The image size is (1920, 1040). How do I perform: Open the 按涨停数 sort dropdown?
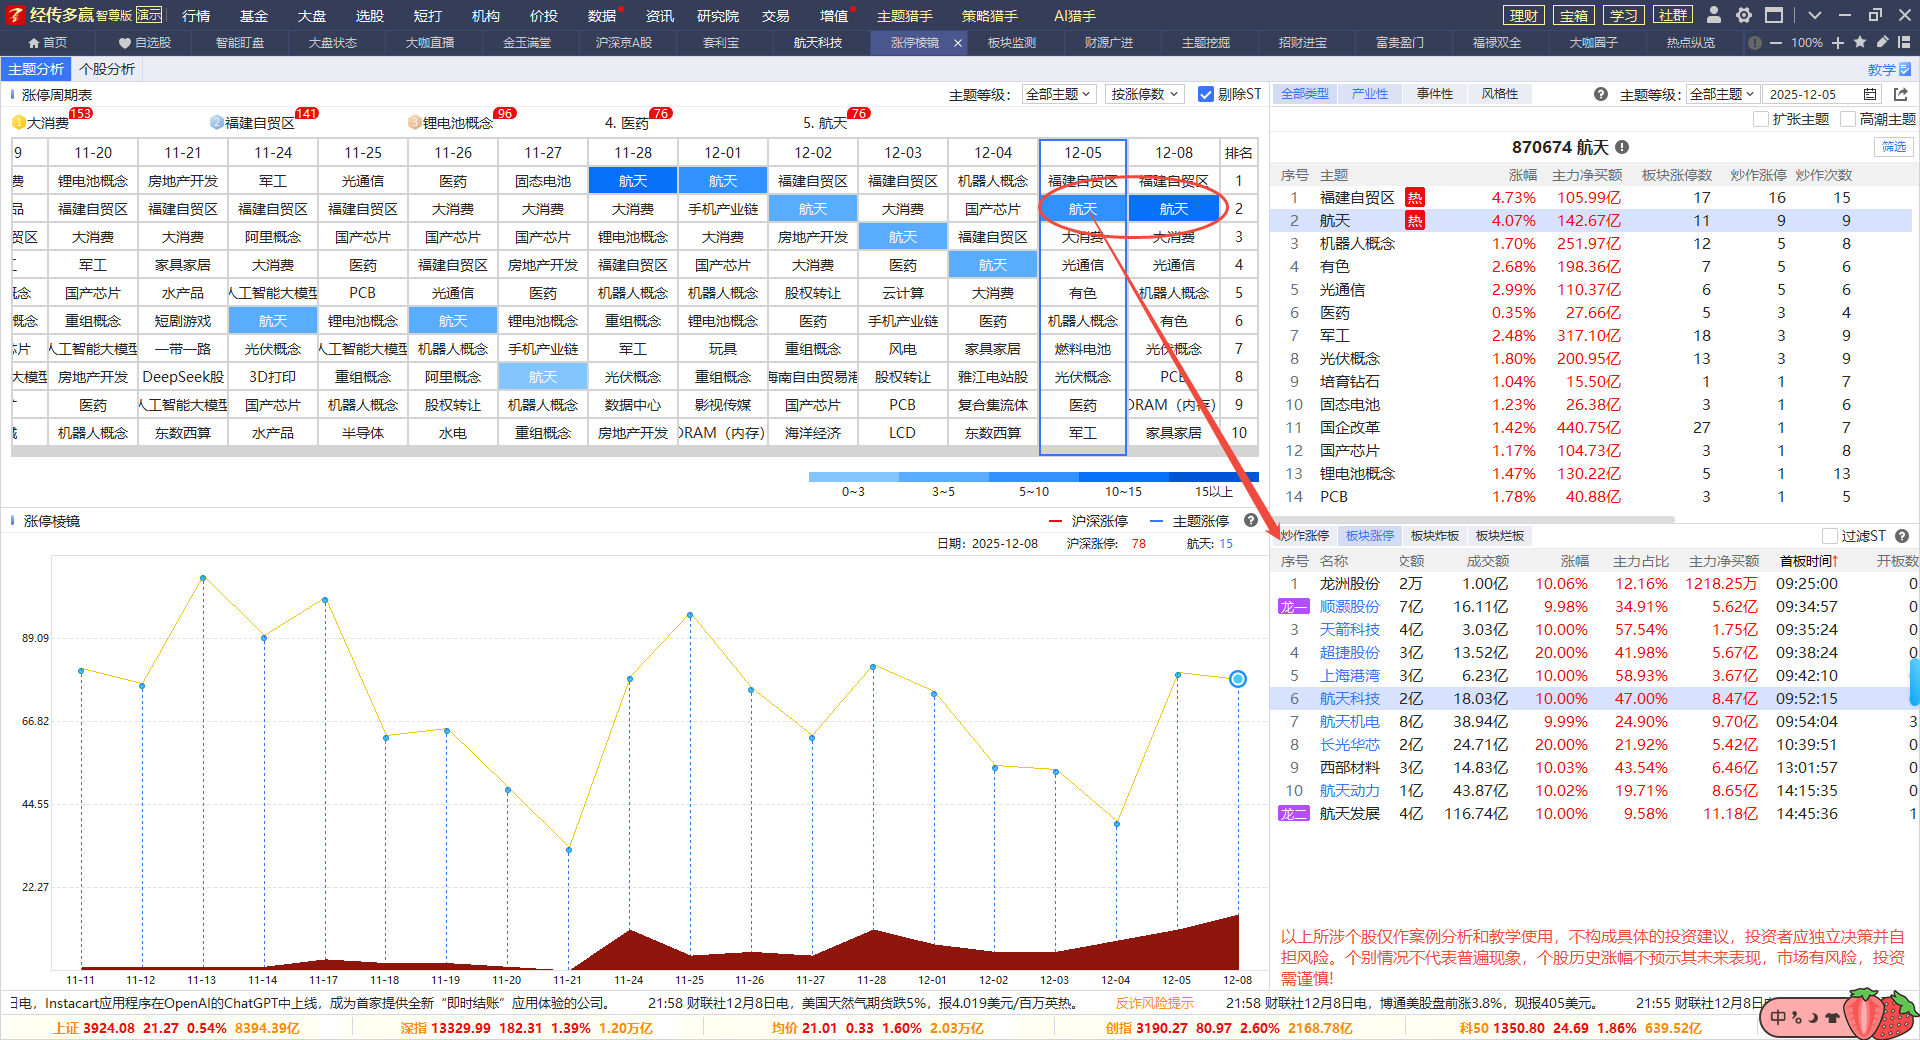(1144, 94)
